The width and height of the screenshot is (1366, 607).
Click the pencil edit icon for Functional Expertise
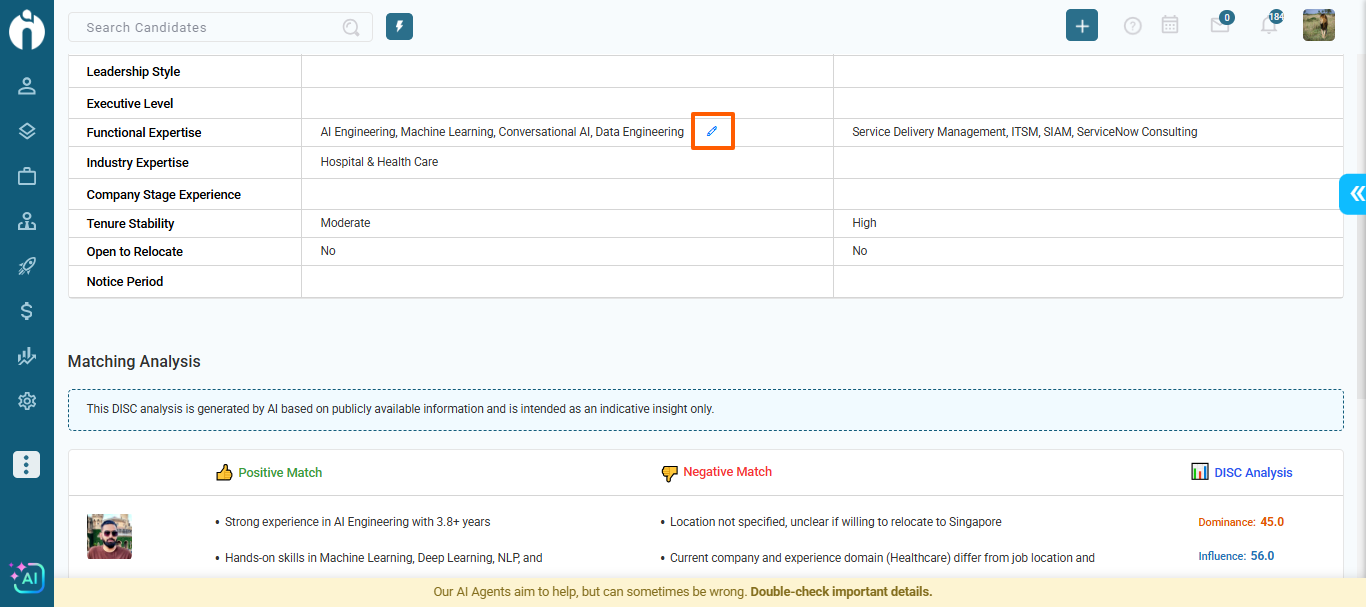712,132
